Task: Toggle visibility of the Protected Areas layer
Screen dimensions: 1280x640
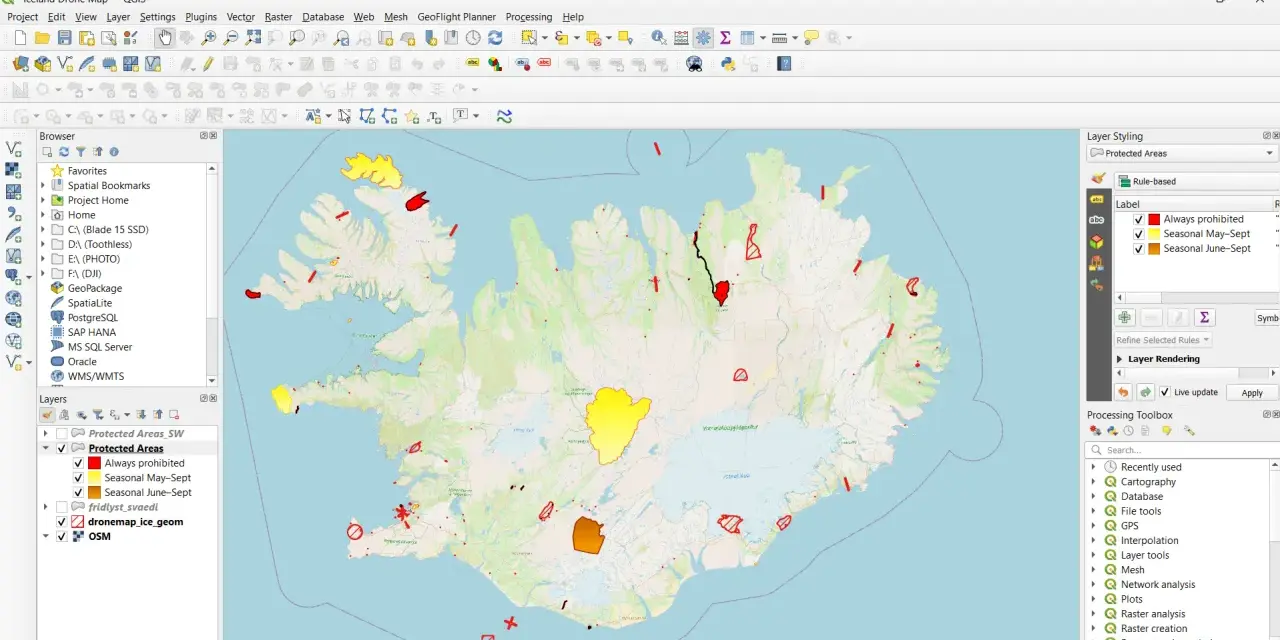Action: [62, 449]
